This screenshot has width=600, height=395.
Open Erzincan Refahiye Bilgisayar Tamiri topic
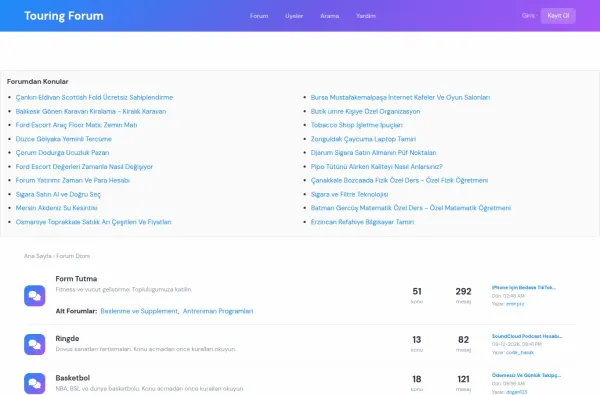coord(362,222)
